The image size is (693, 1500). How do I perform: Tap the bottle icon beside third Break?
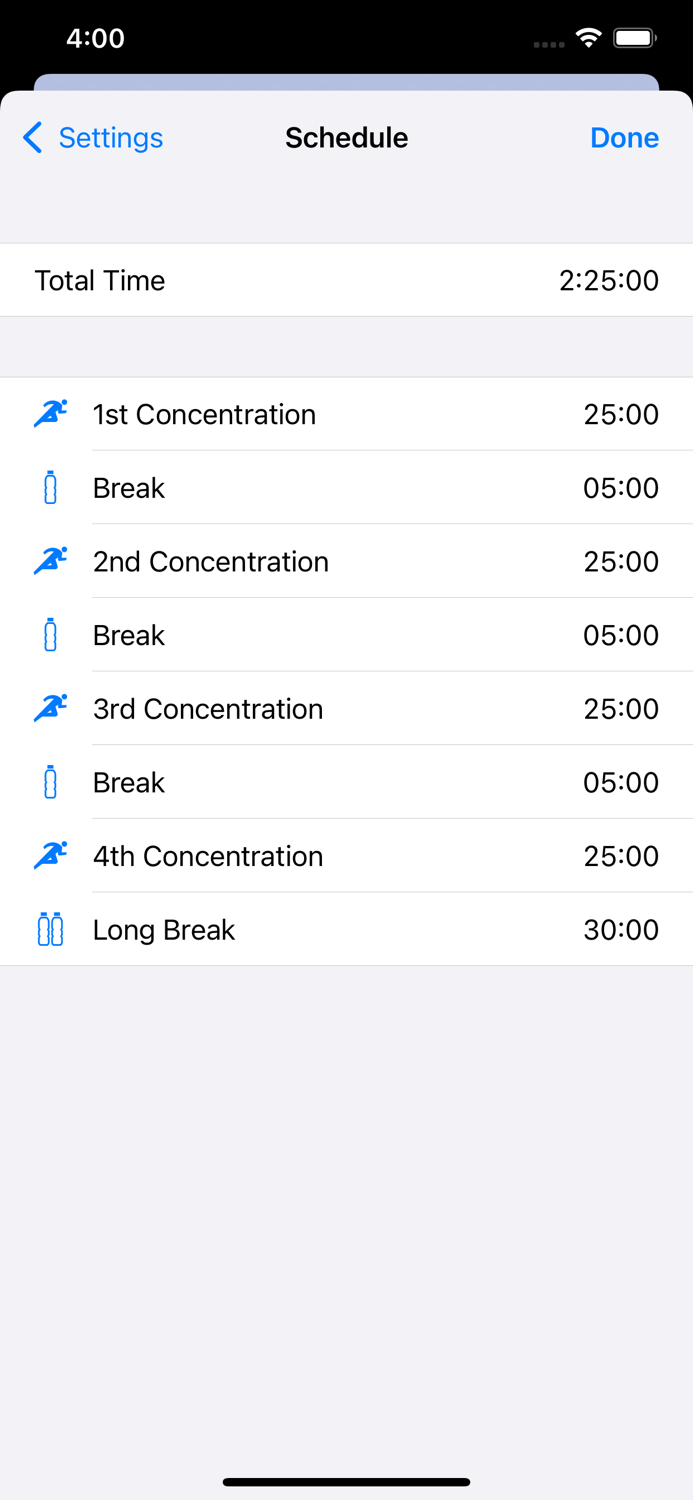pos(49,782)
